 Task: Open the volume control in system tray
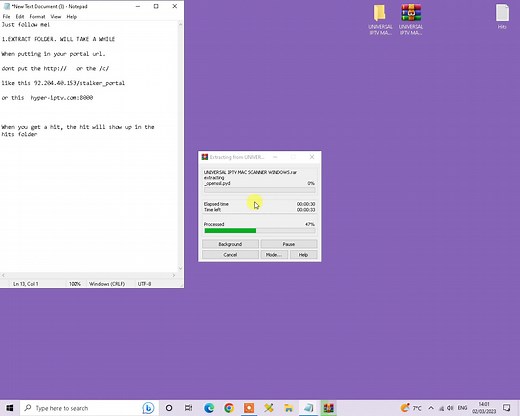tap(450, 408)
